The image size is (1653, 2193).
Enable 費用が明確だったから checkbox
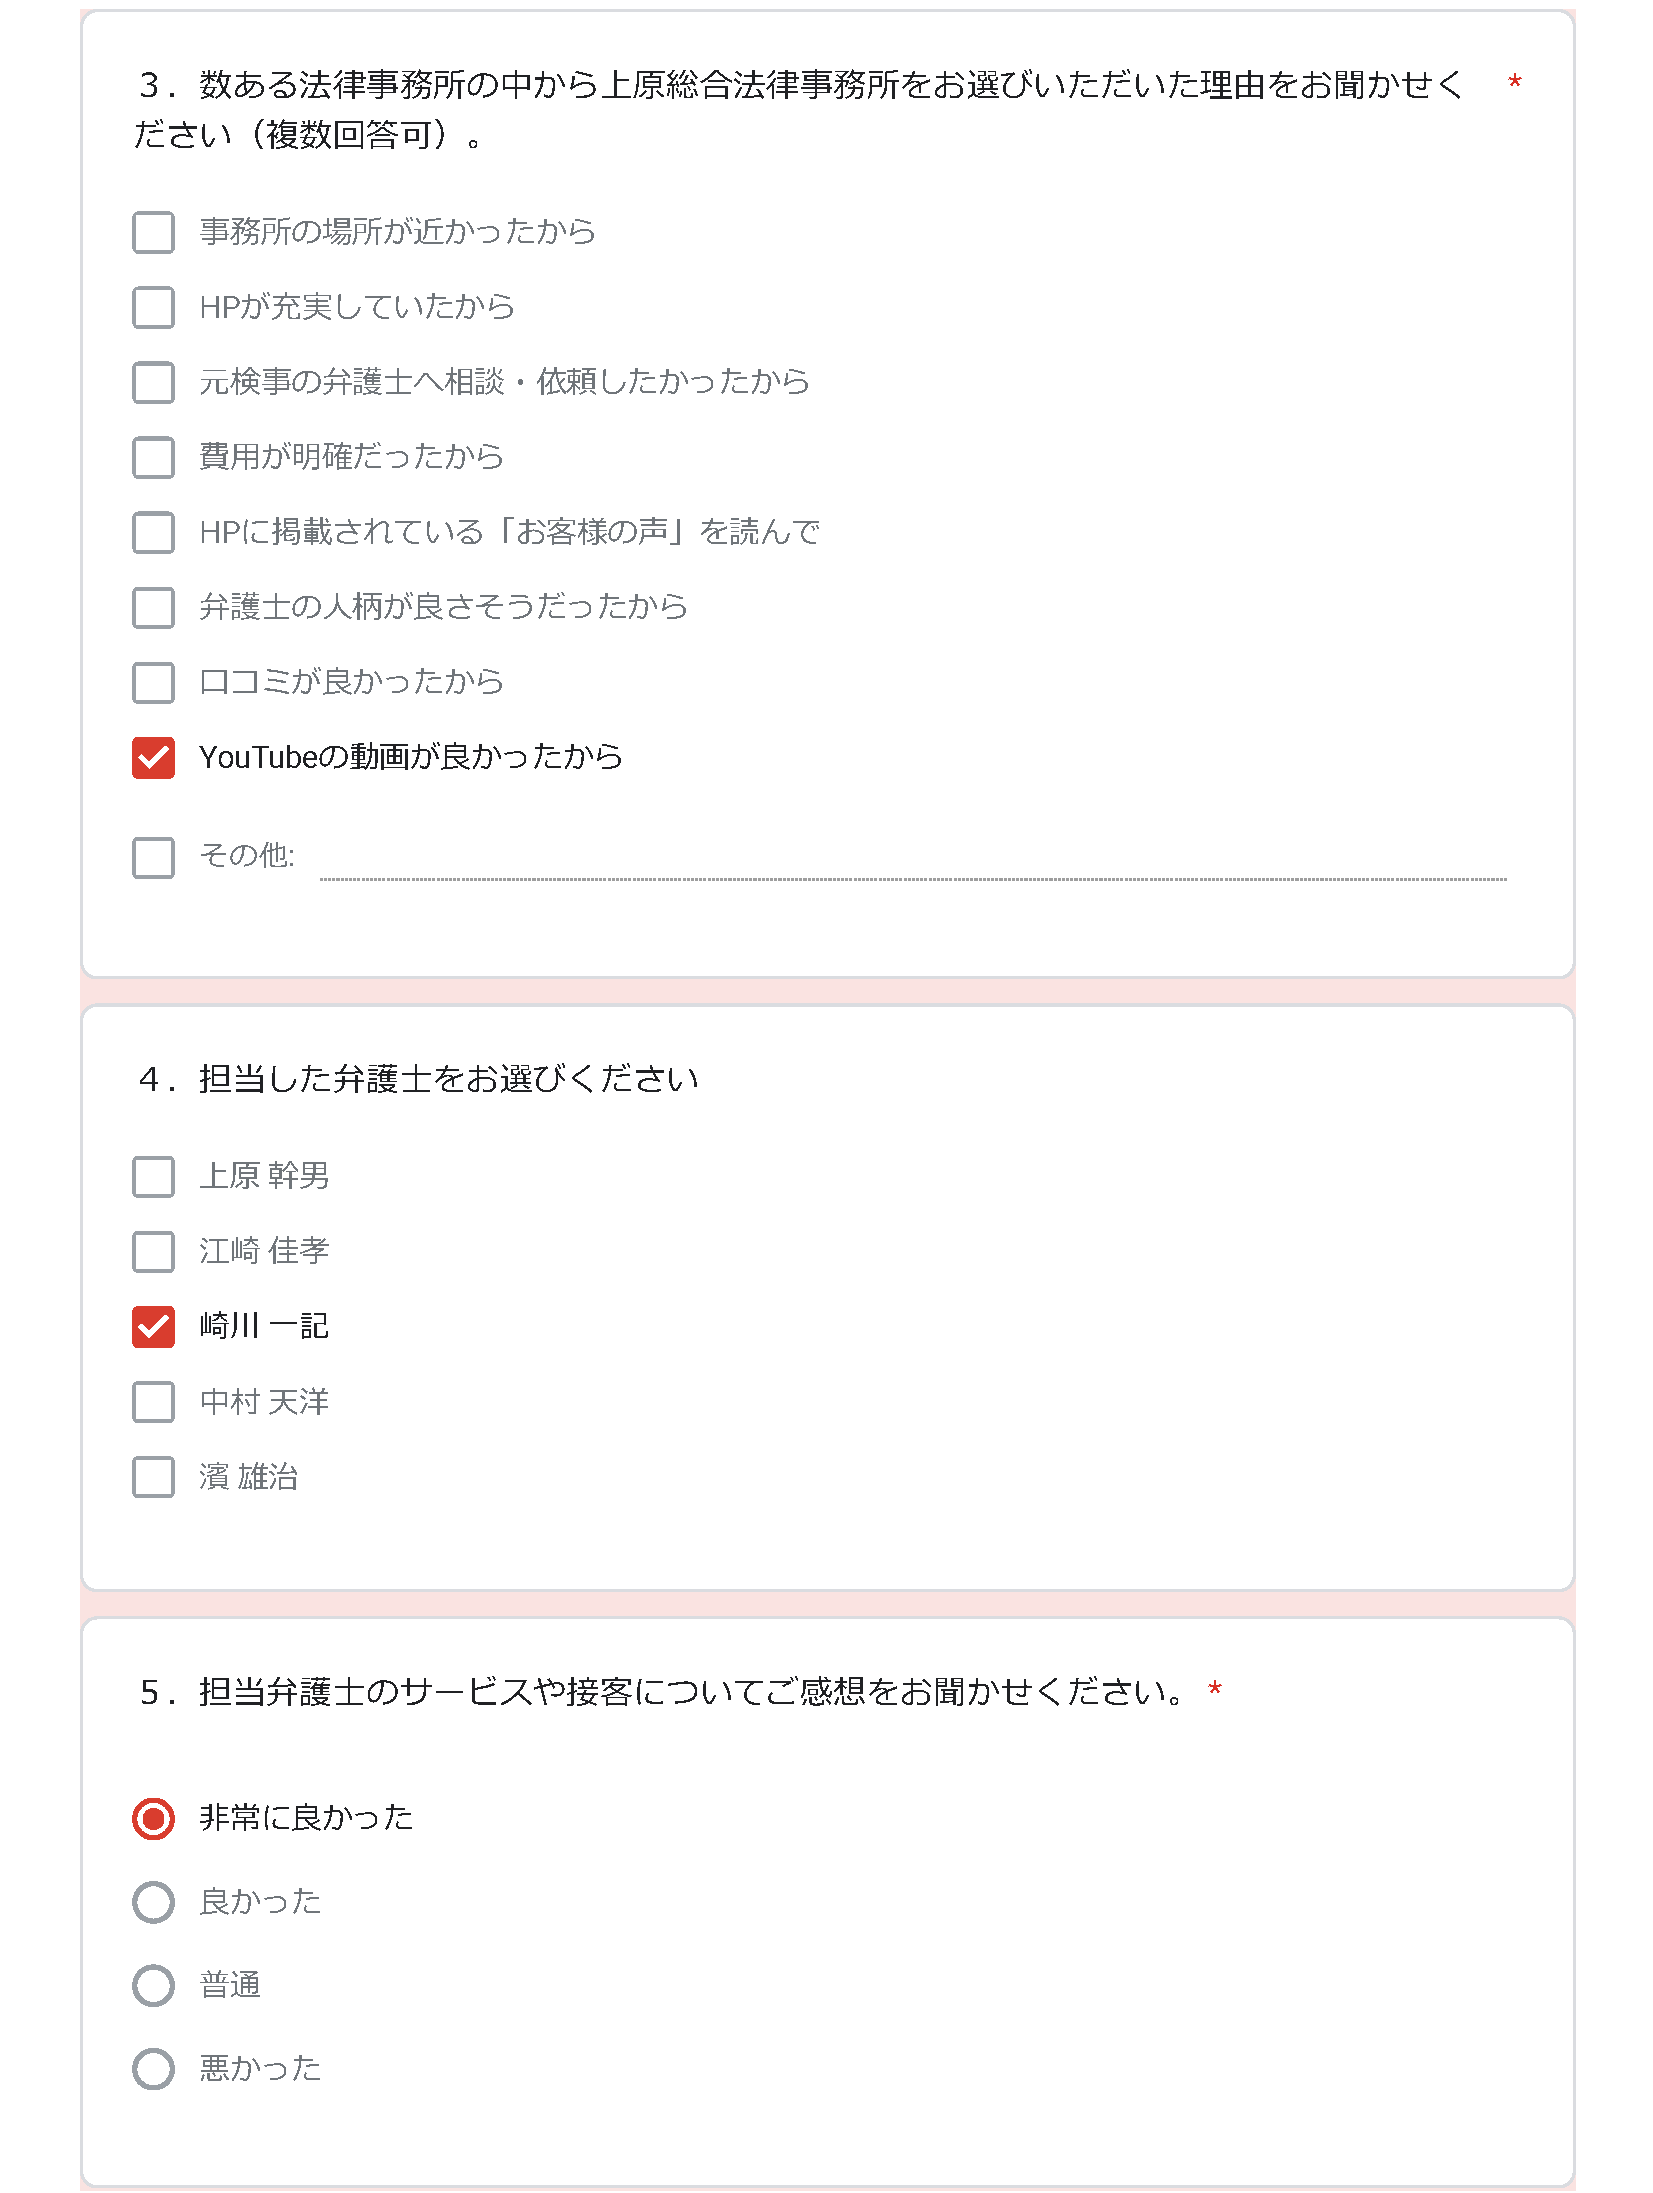pyautogui.click(x=153, y=457)
